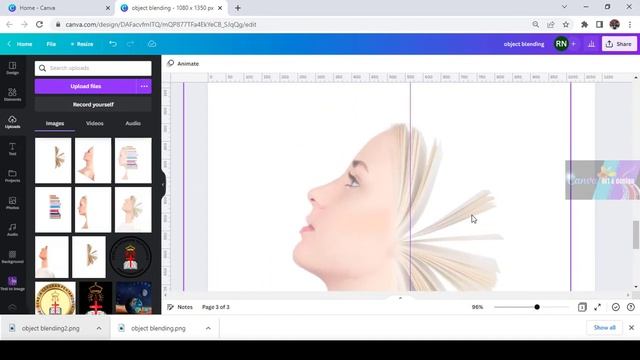Click the canvas vertical scrollbar thumb
The height and width of the screenshot is (360, 640).
point(636,234)
